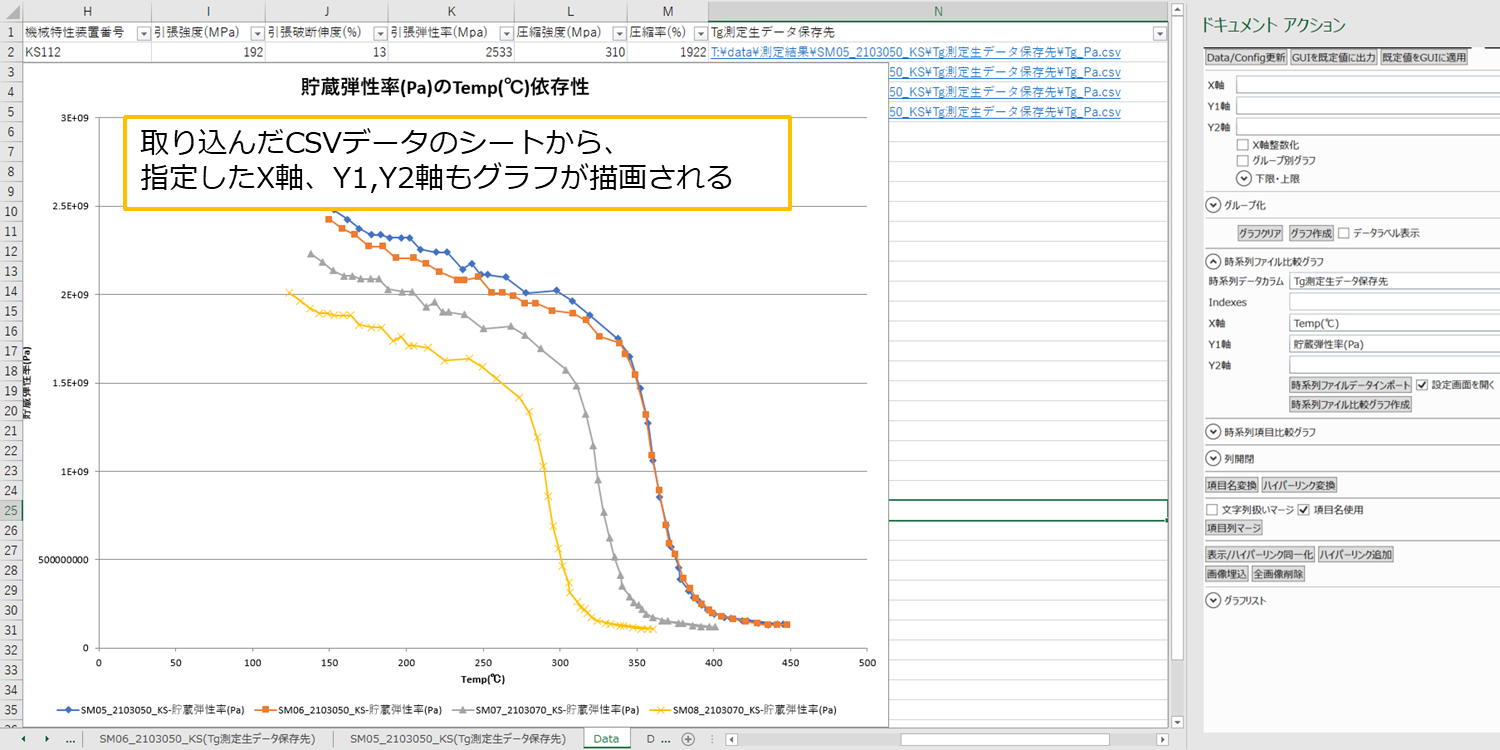Uncheck the 項目名使用 checkbox
1500x750 pixels.
tap(1303, 509)
